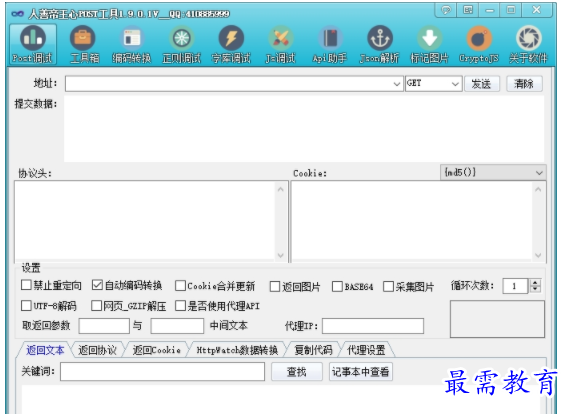Decrease the 循环次数 spinner value

point(535,289)
